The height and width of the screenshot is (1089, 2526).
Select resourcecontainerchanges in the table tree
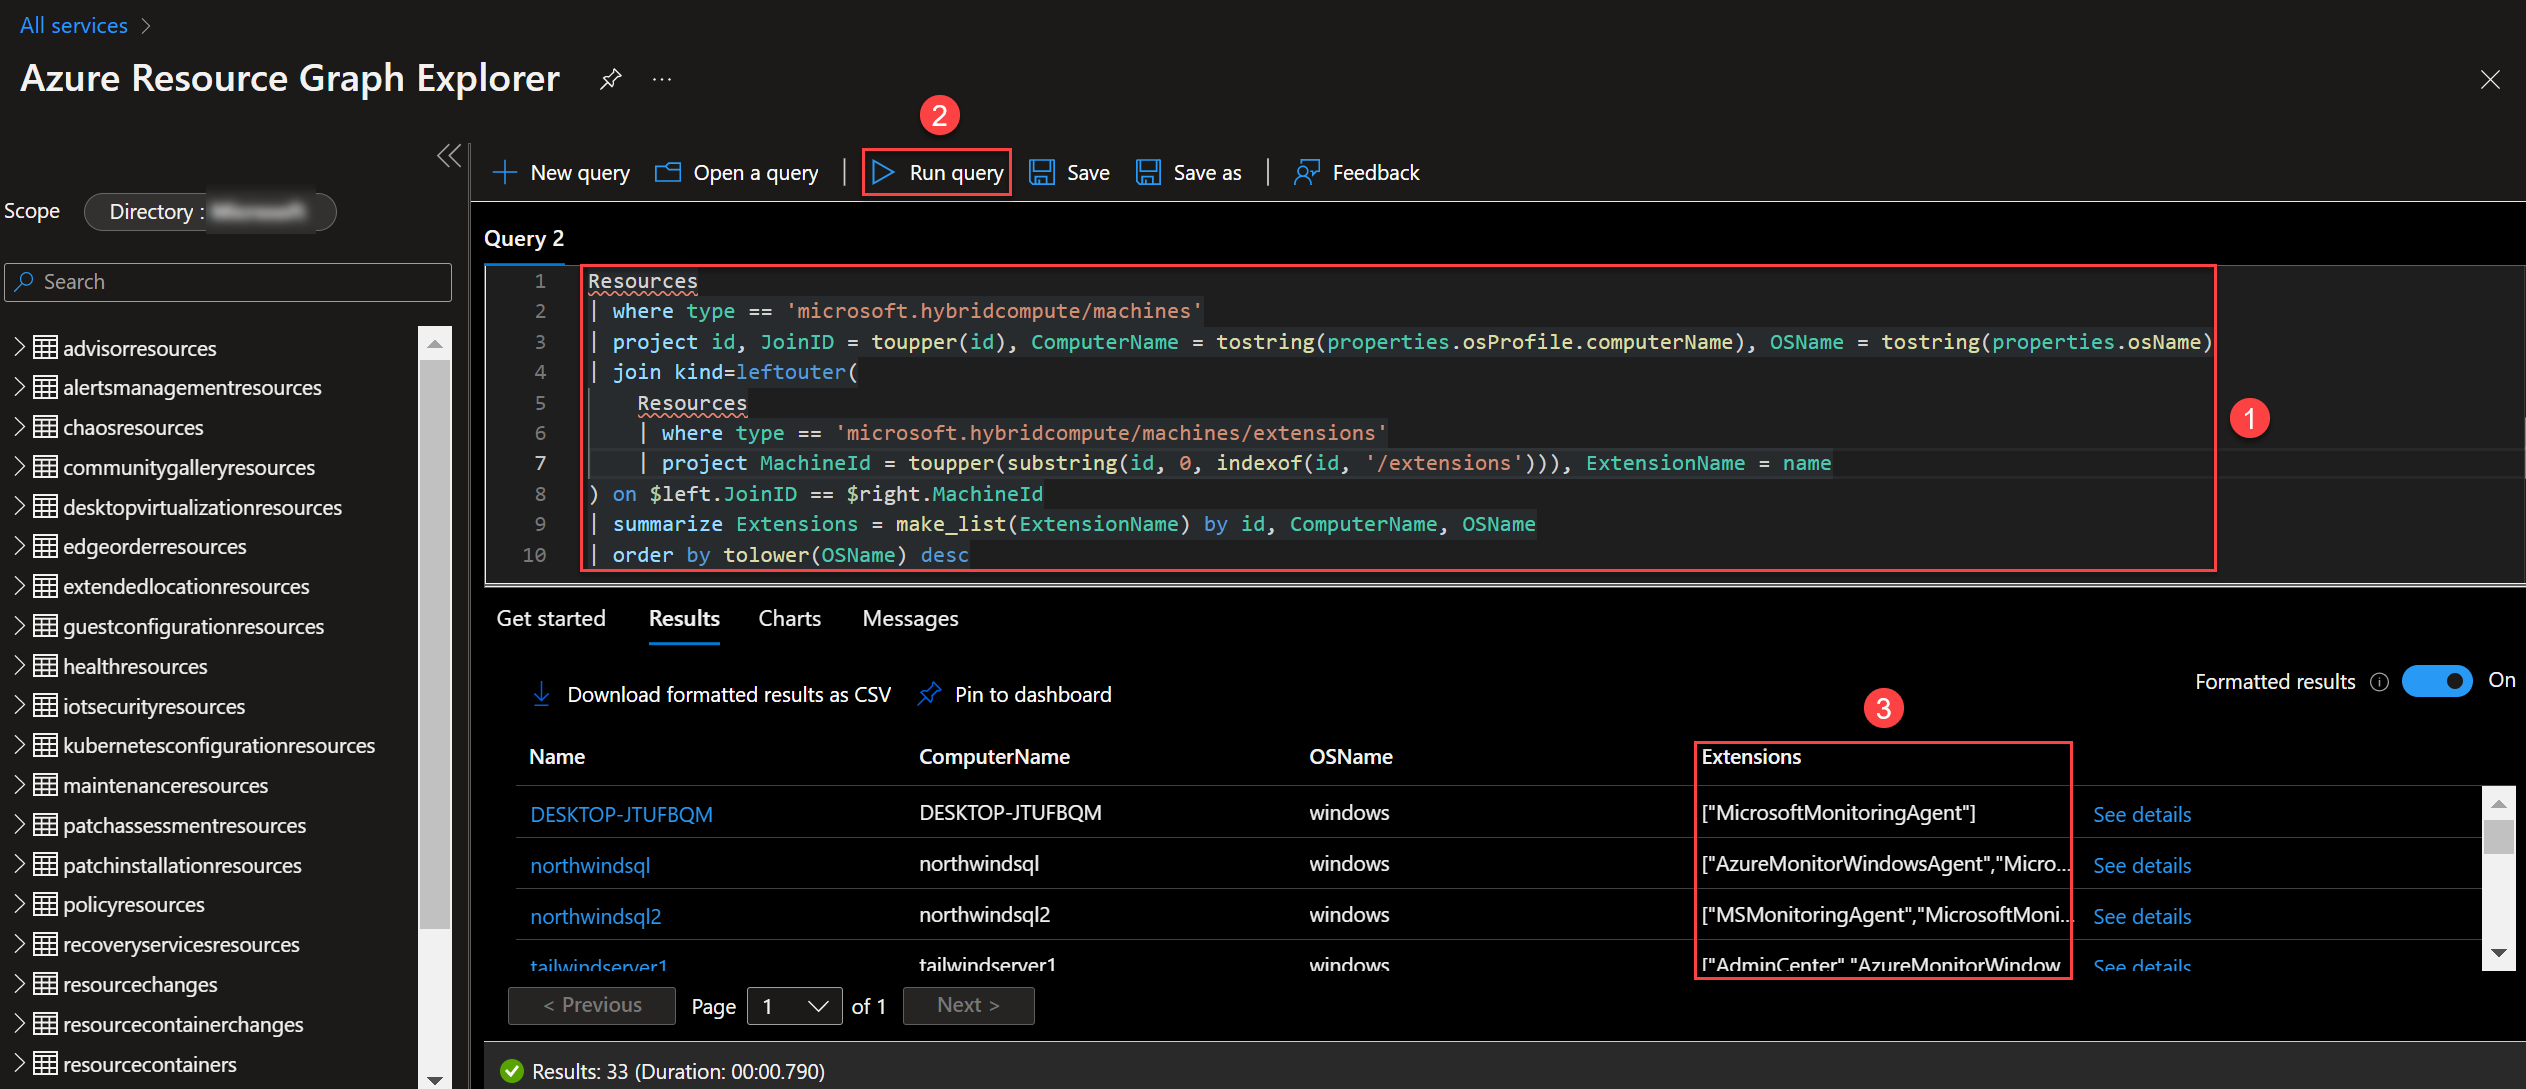[183, 1024]
